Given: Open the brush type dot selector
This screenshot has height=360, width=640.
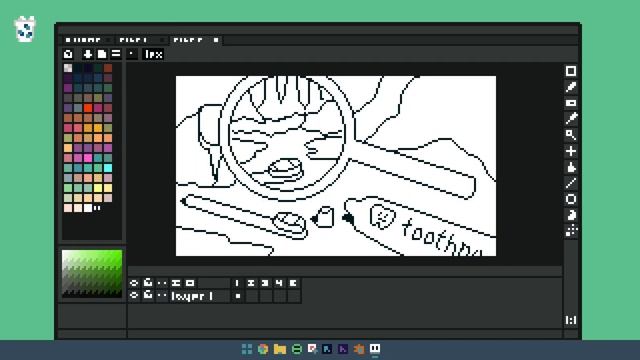Looking at the screenshot, I should (x=131, y=54).
